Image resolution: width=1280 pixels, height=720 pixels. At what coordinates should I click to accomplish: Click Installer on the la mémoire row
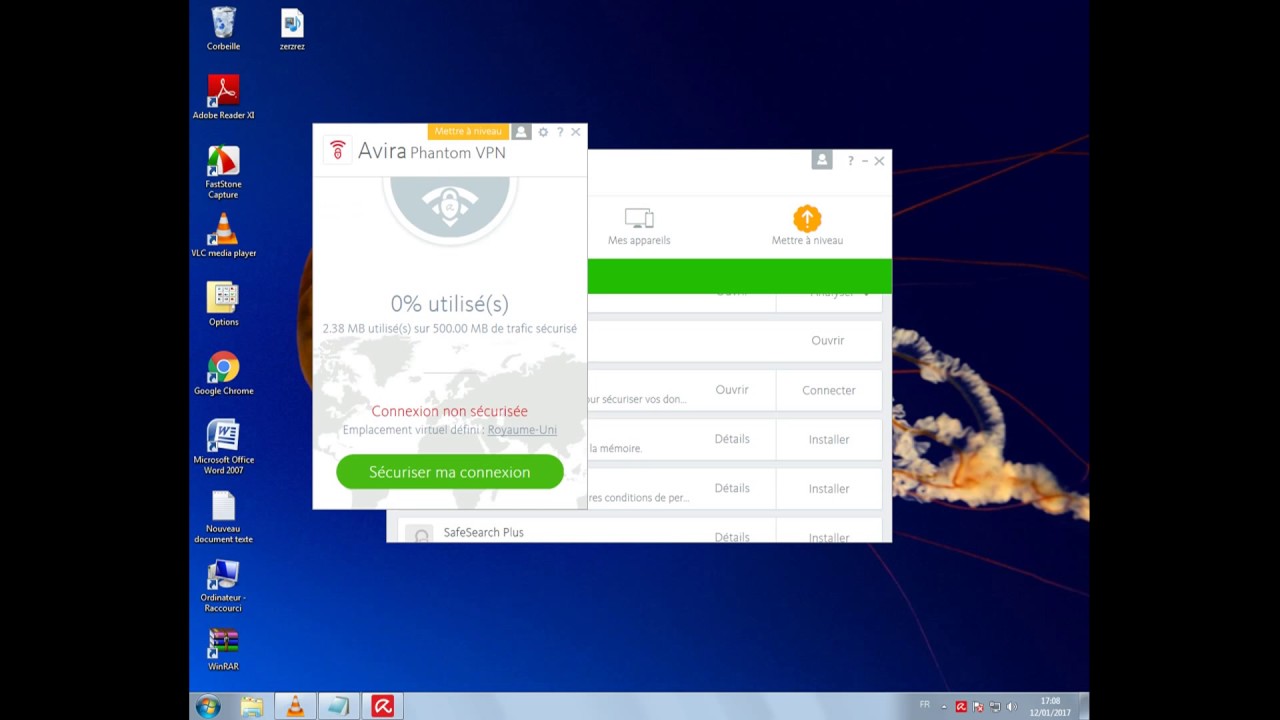click(x=829, y=439)
